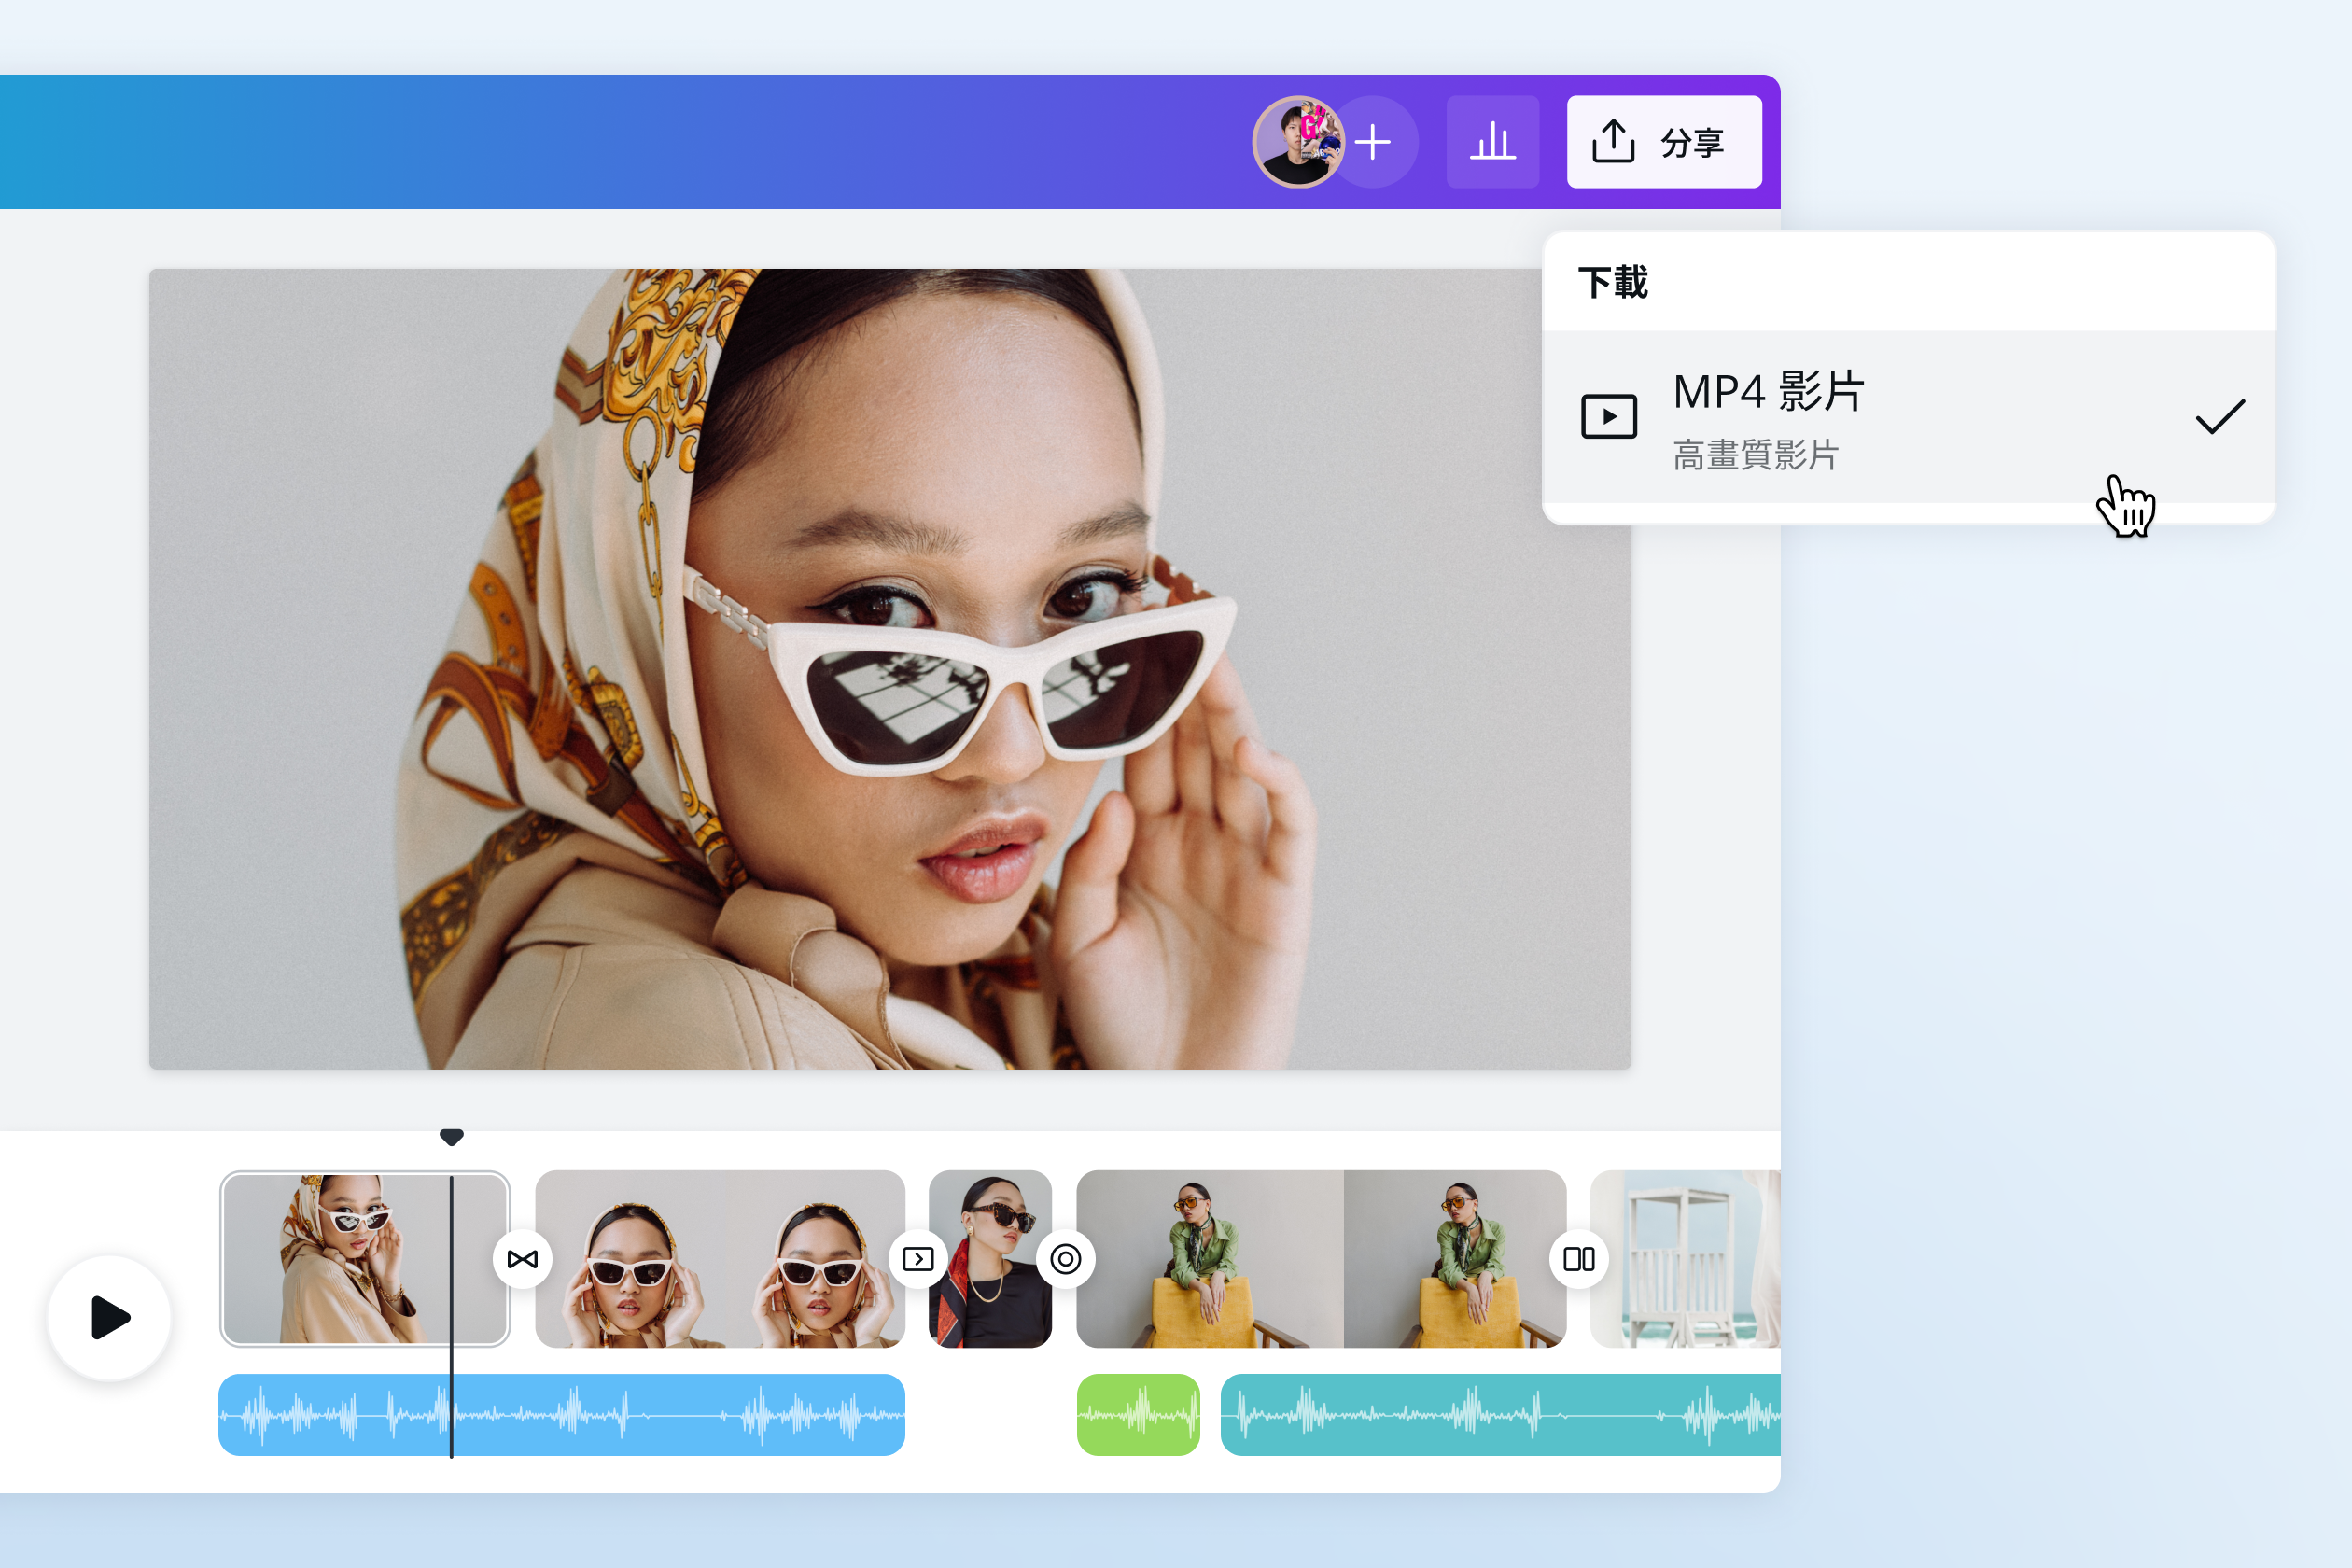Add a collaborator with the plus icon

click(x=1373, y=142)
